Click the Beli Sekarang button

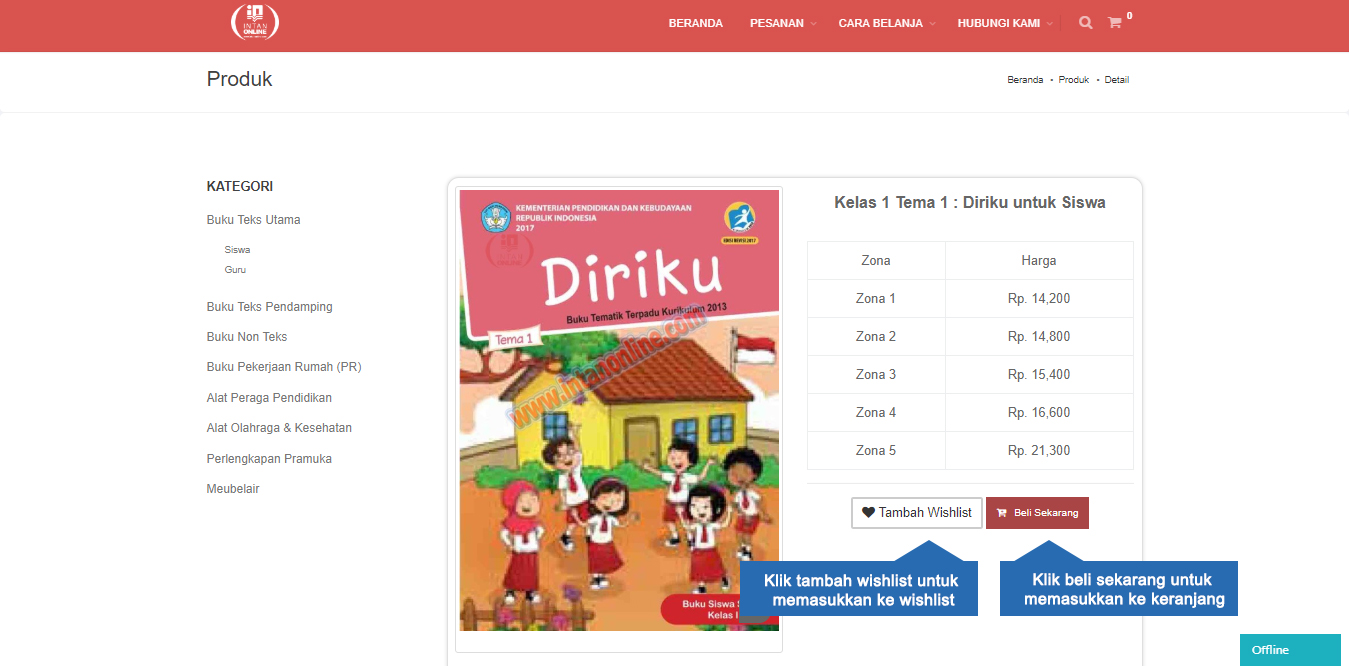pos(1037,513)
